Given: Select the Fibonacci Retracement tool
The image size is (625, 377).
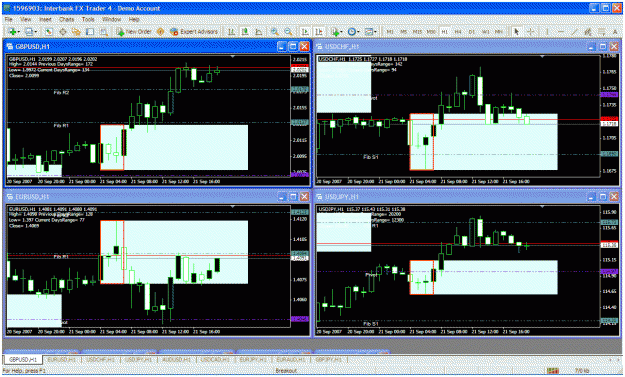Looking at the screenshot, I should [601, 31].
